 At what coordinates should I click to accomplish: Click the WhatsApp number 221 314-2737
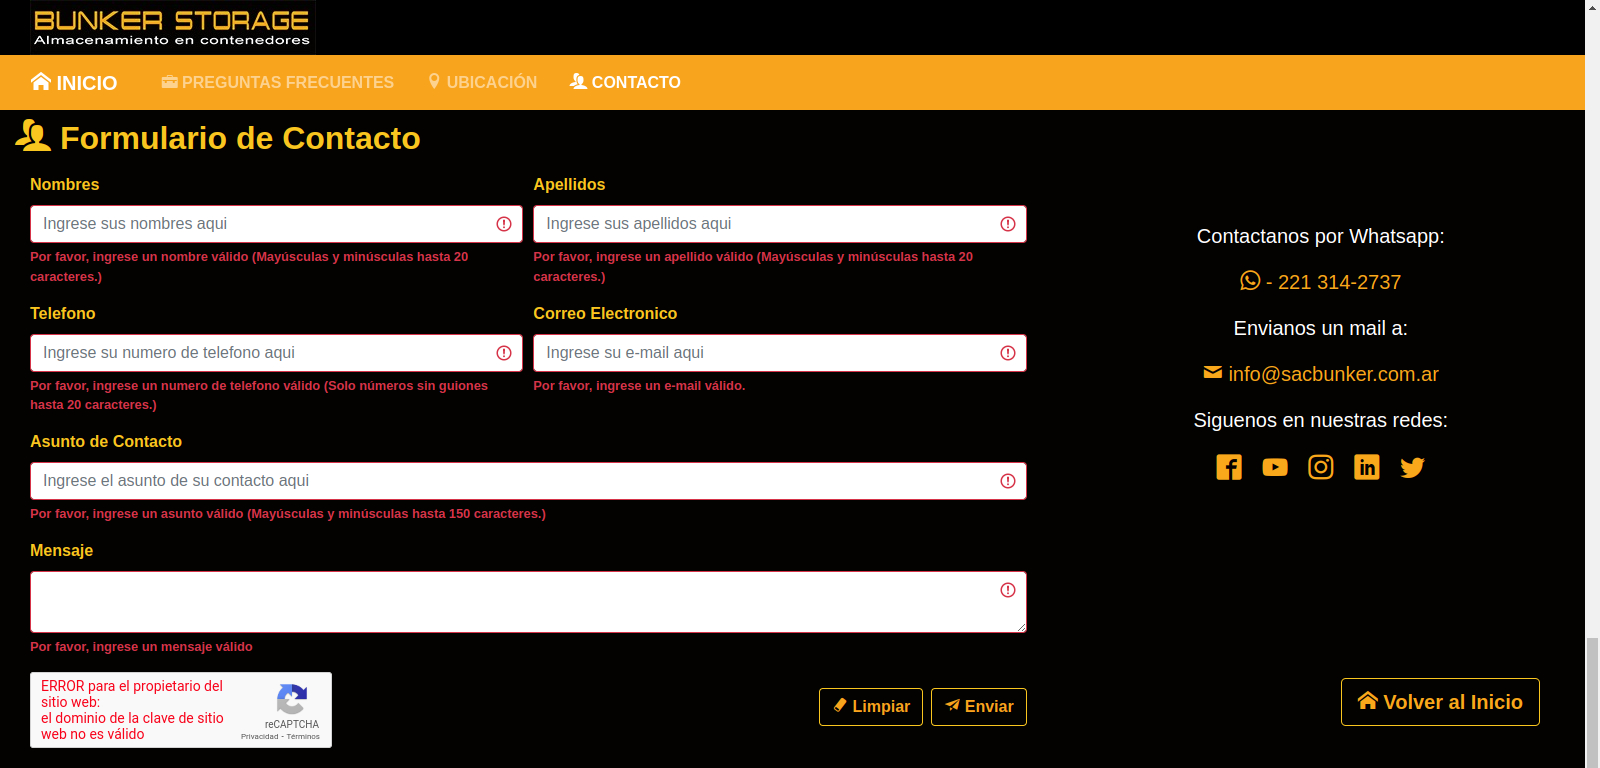coord(1320,282)
